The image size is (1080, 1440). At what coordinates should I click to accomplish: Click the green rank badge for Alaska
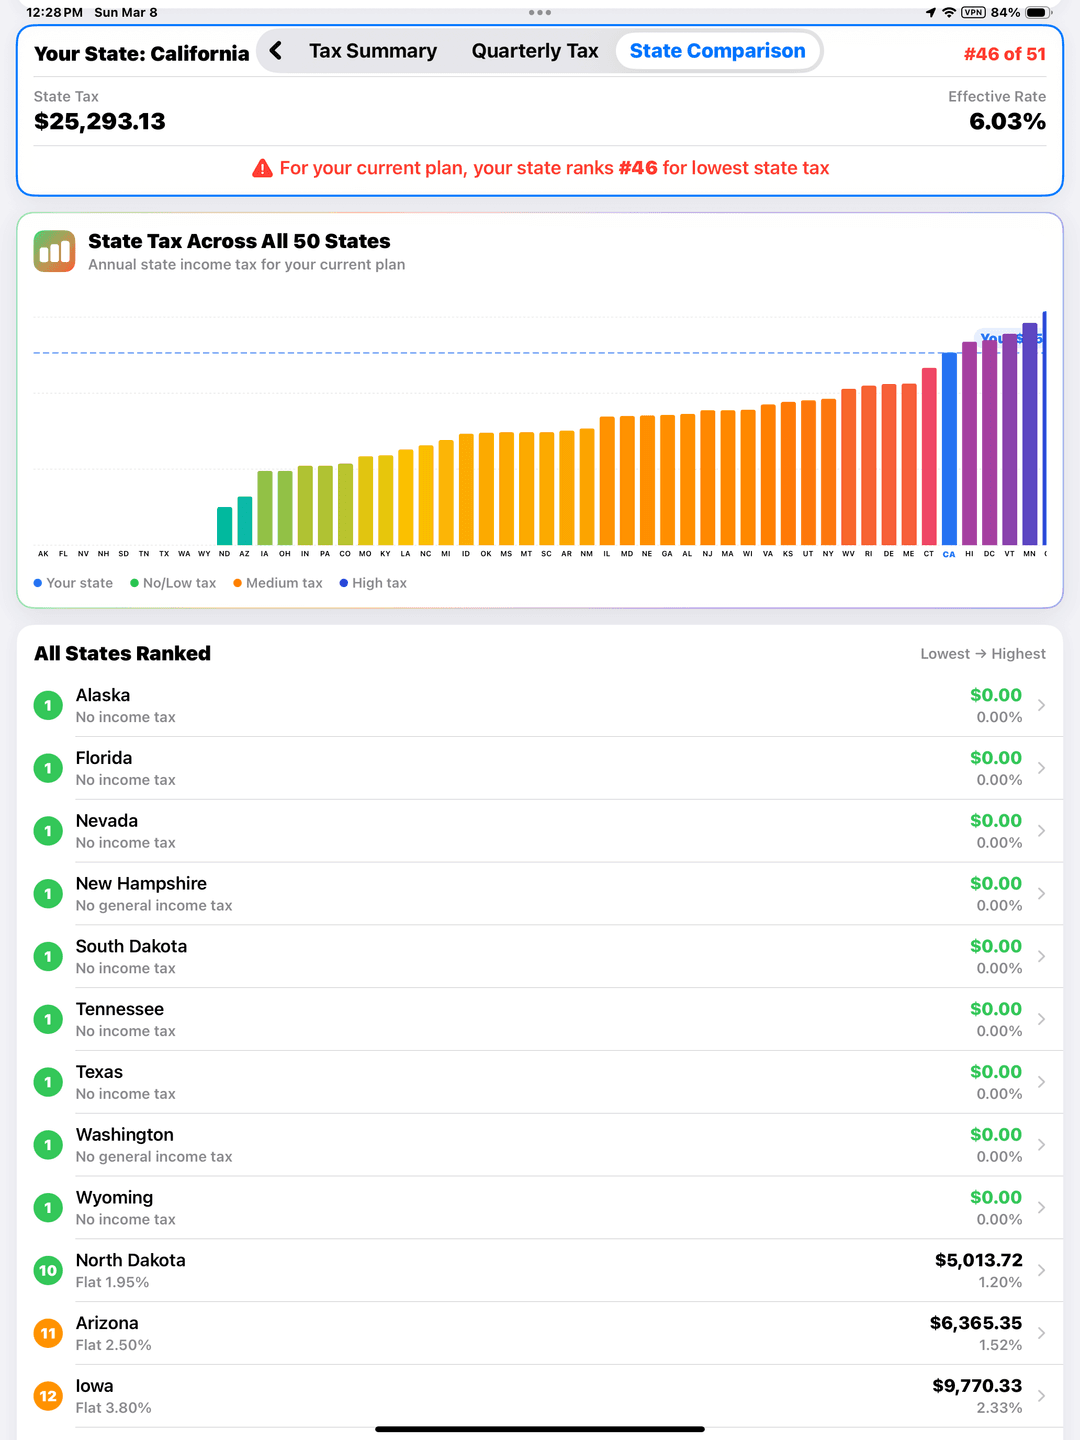[x=47, y=705]
